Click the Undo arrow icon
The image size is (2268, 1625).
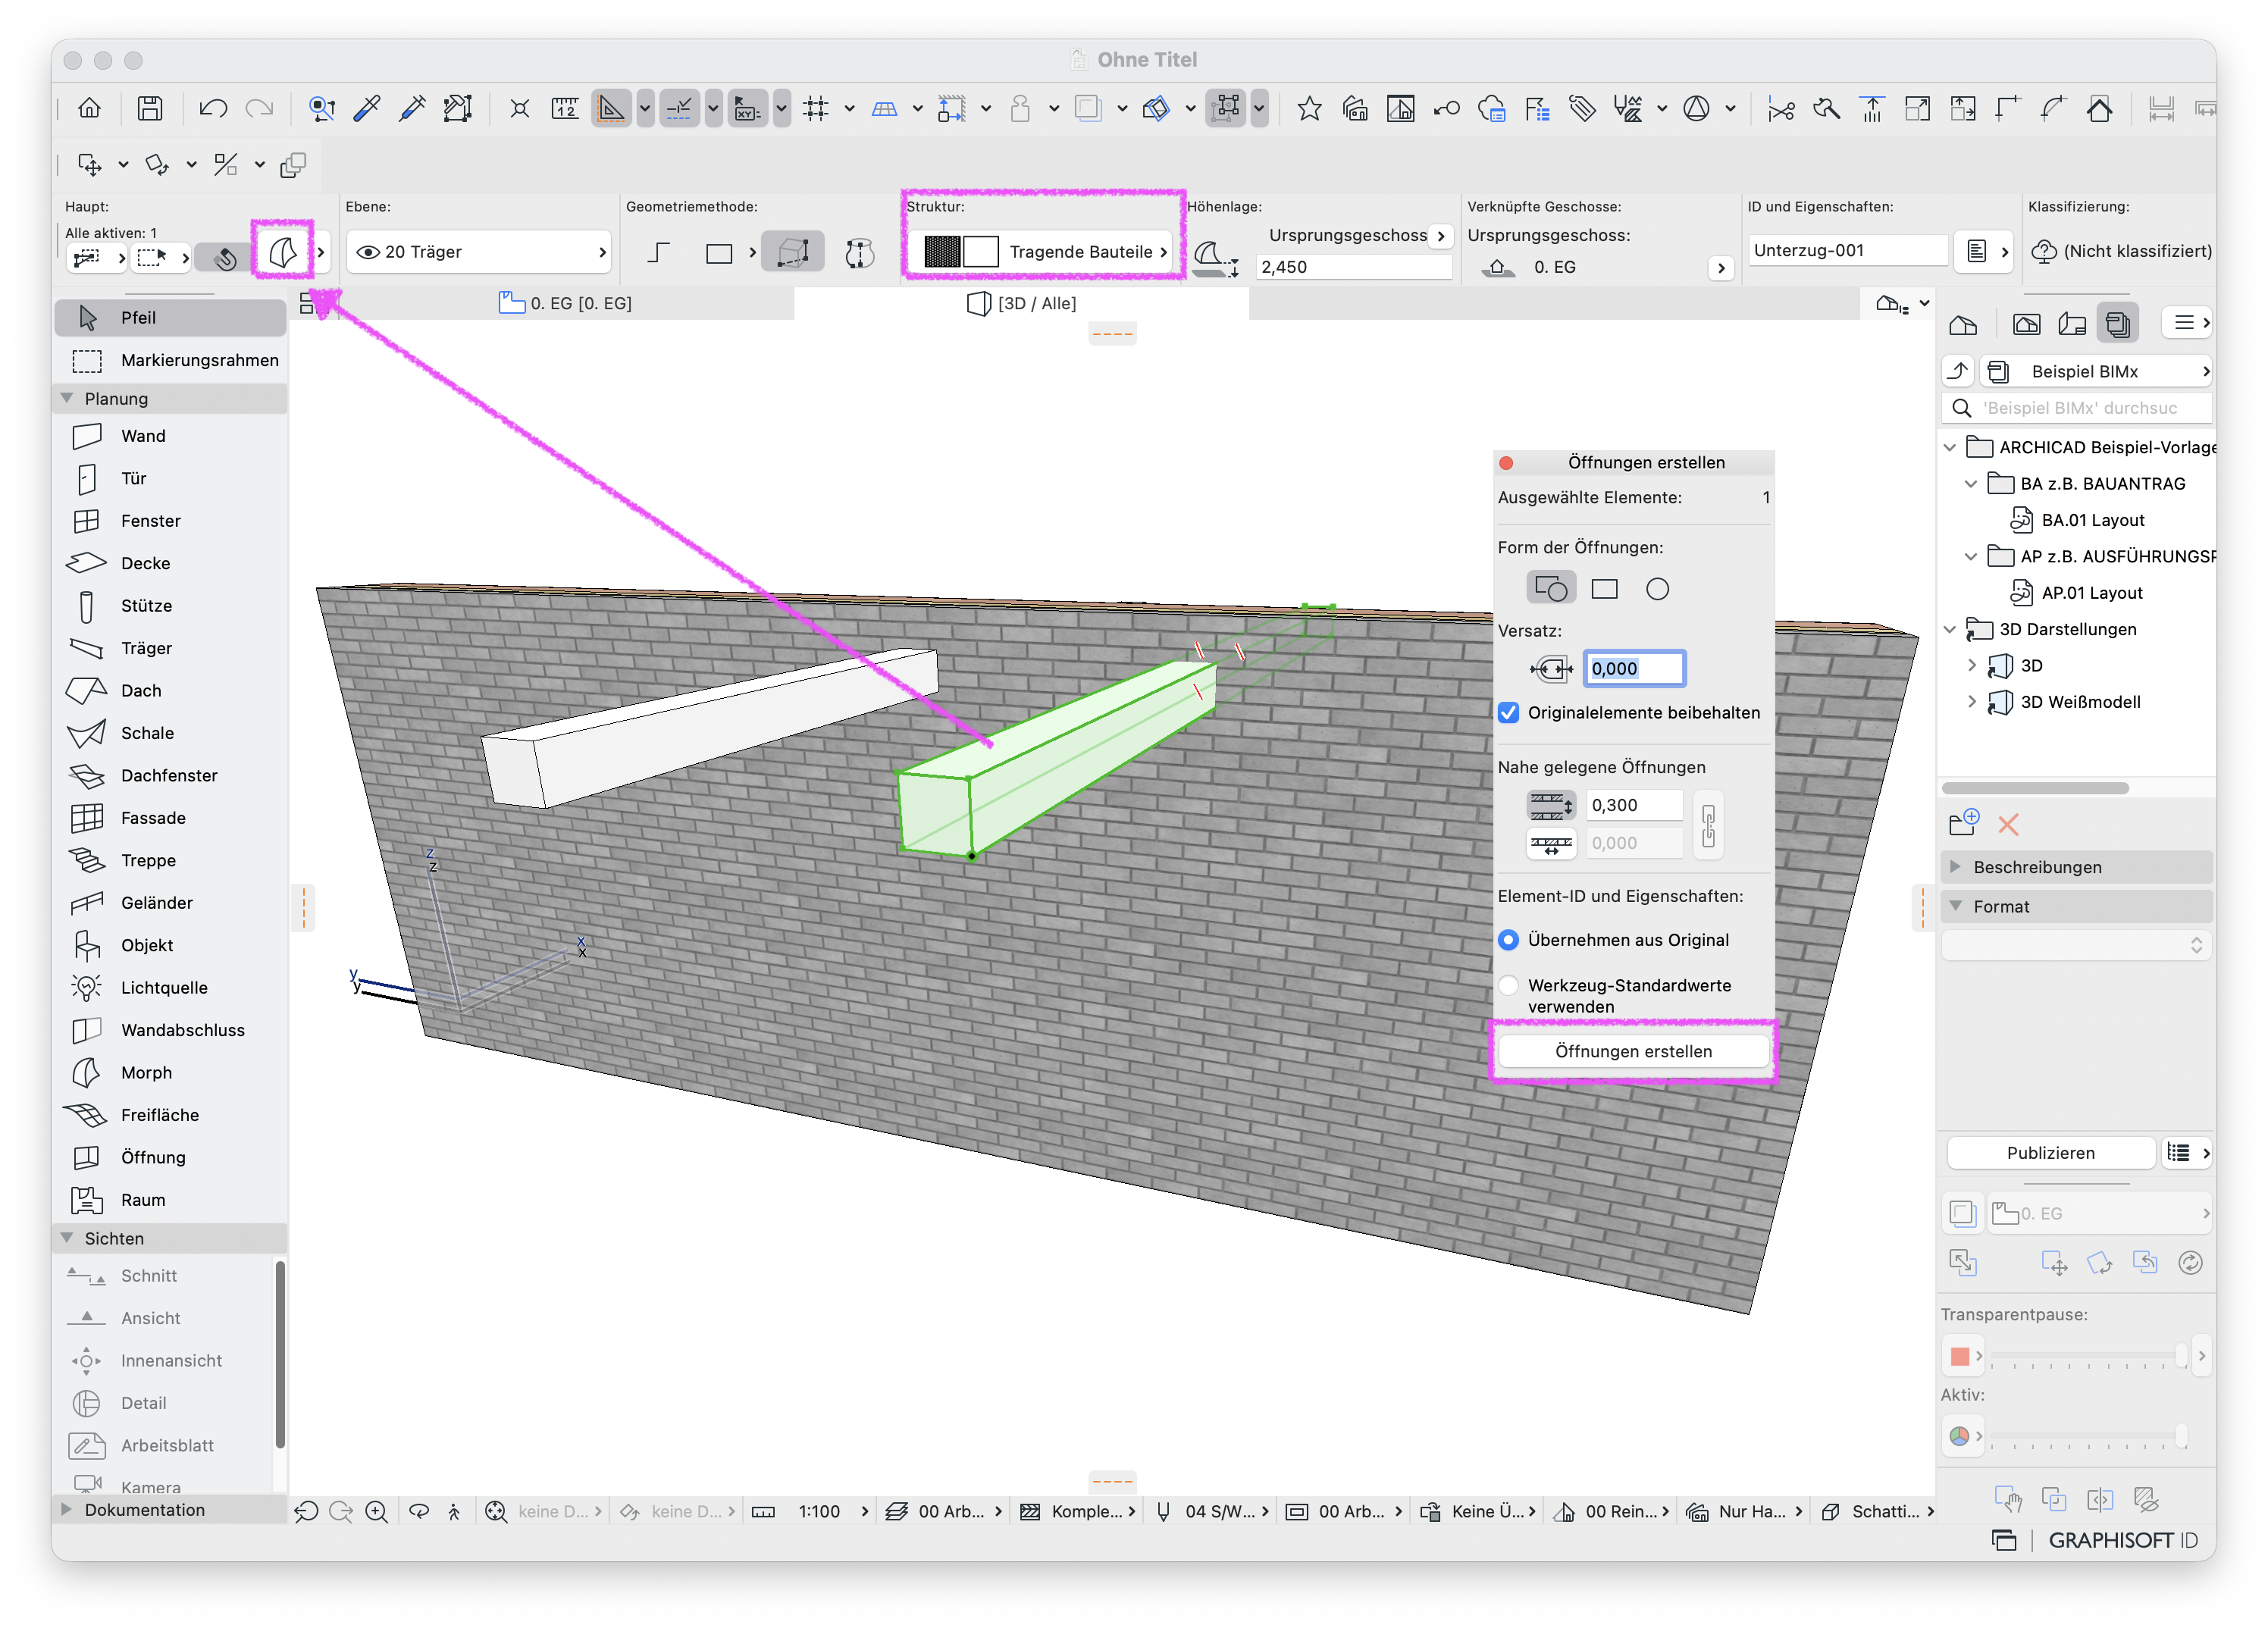pos(212,108)
